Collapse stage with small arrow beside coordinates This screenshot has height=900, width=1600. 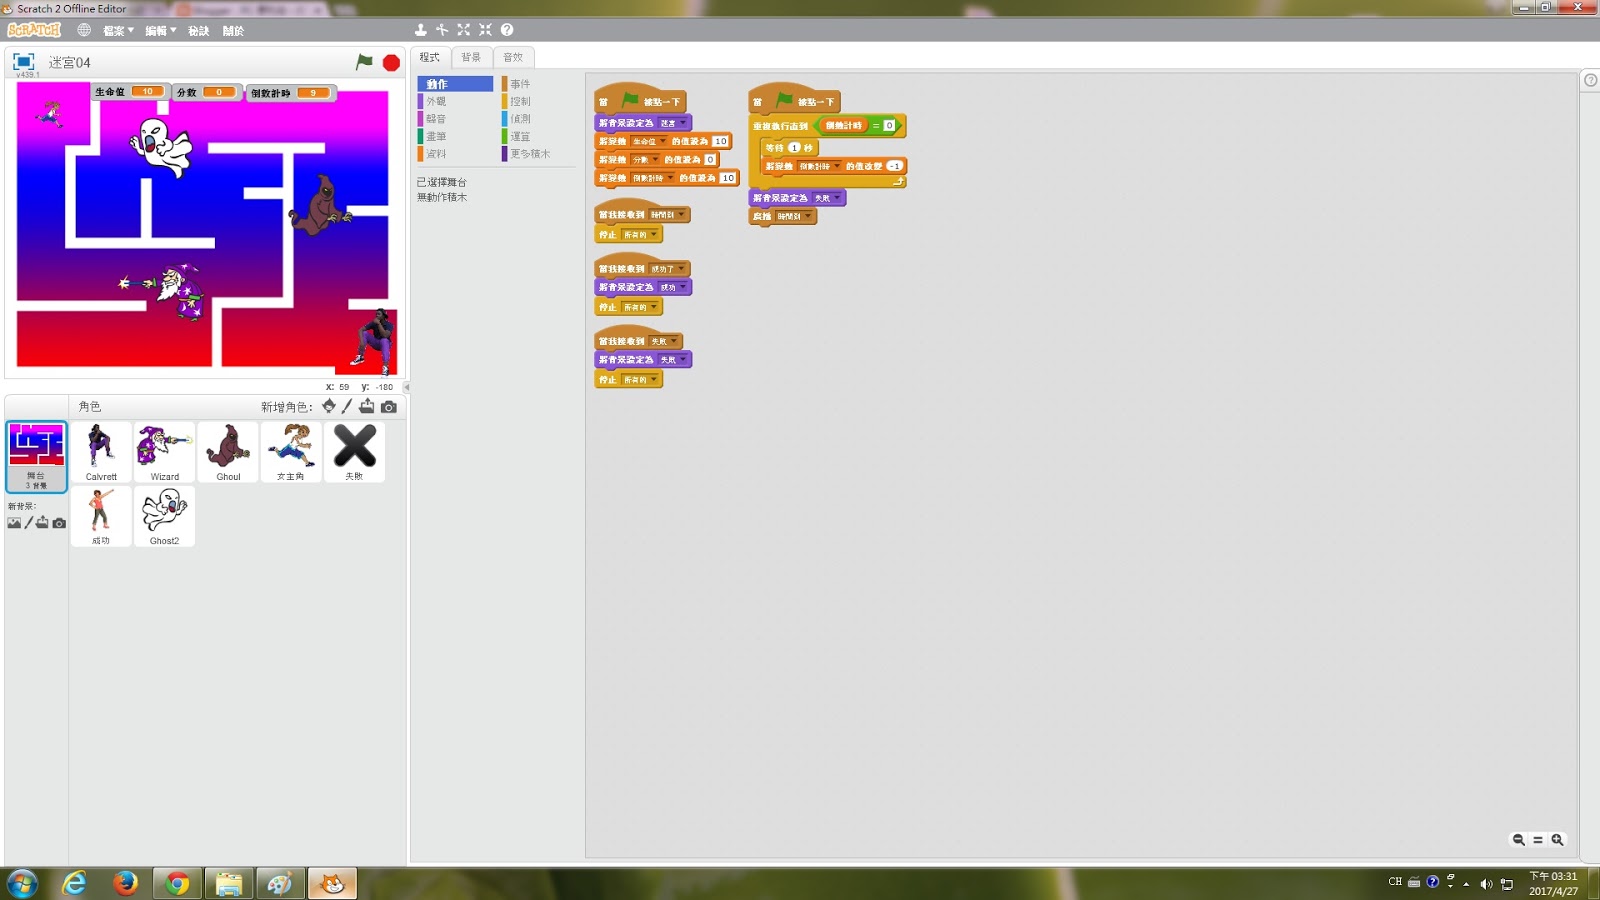pyautogui.click(x=406, y=387)
